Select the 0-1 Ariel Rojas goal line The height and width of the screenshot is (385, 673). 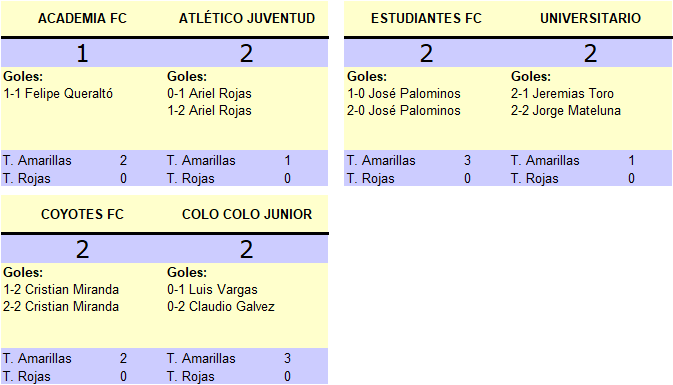[x=209, y=94]
